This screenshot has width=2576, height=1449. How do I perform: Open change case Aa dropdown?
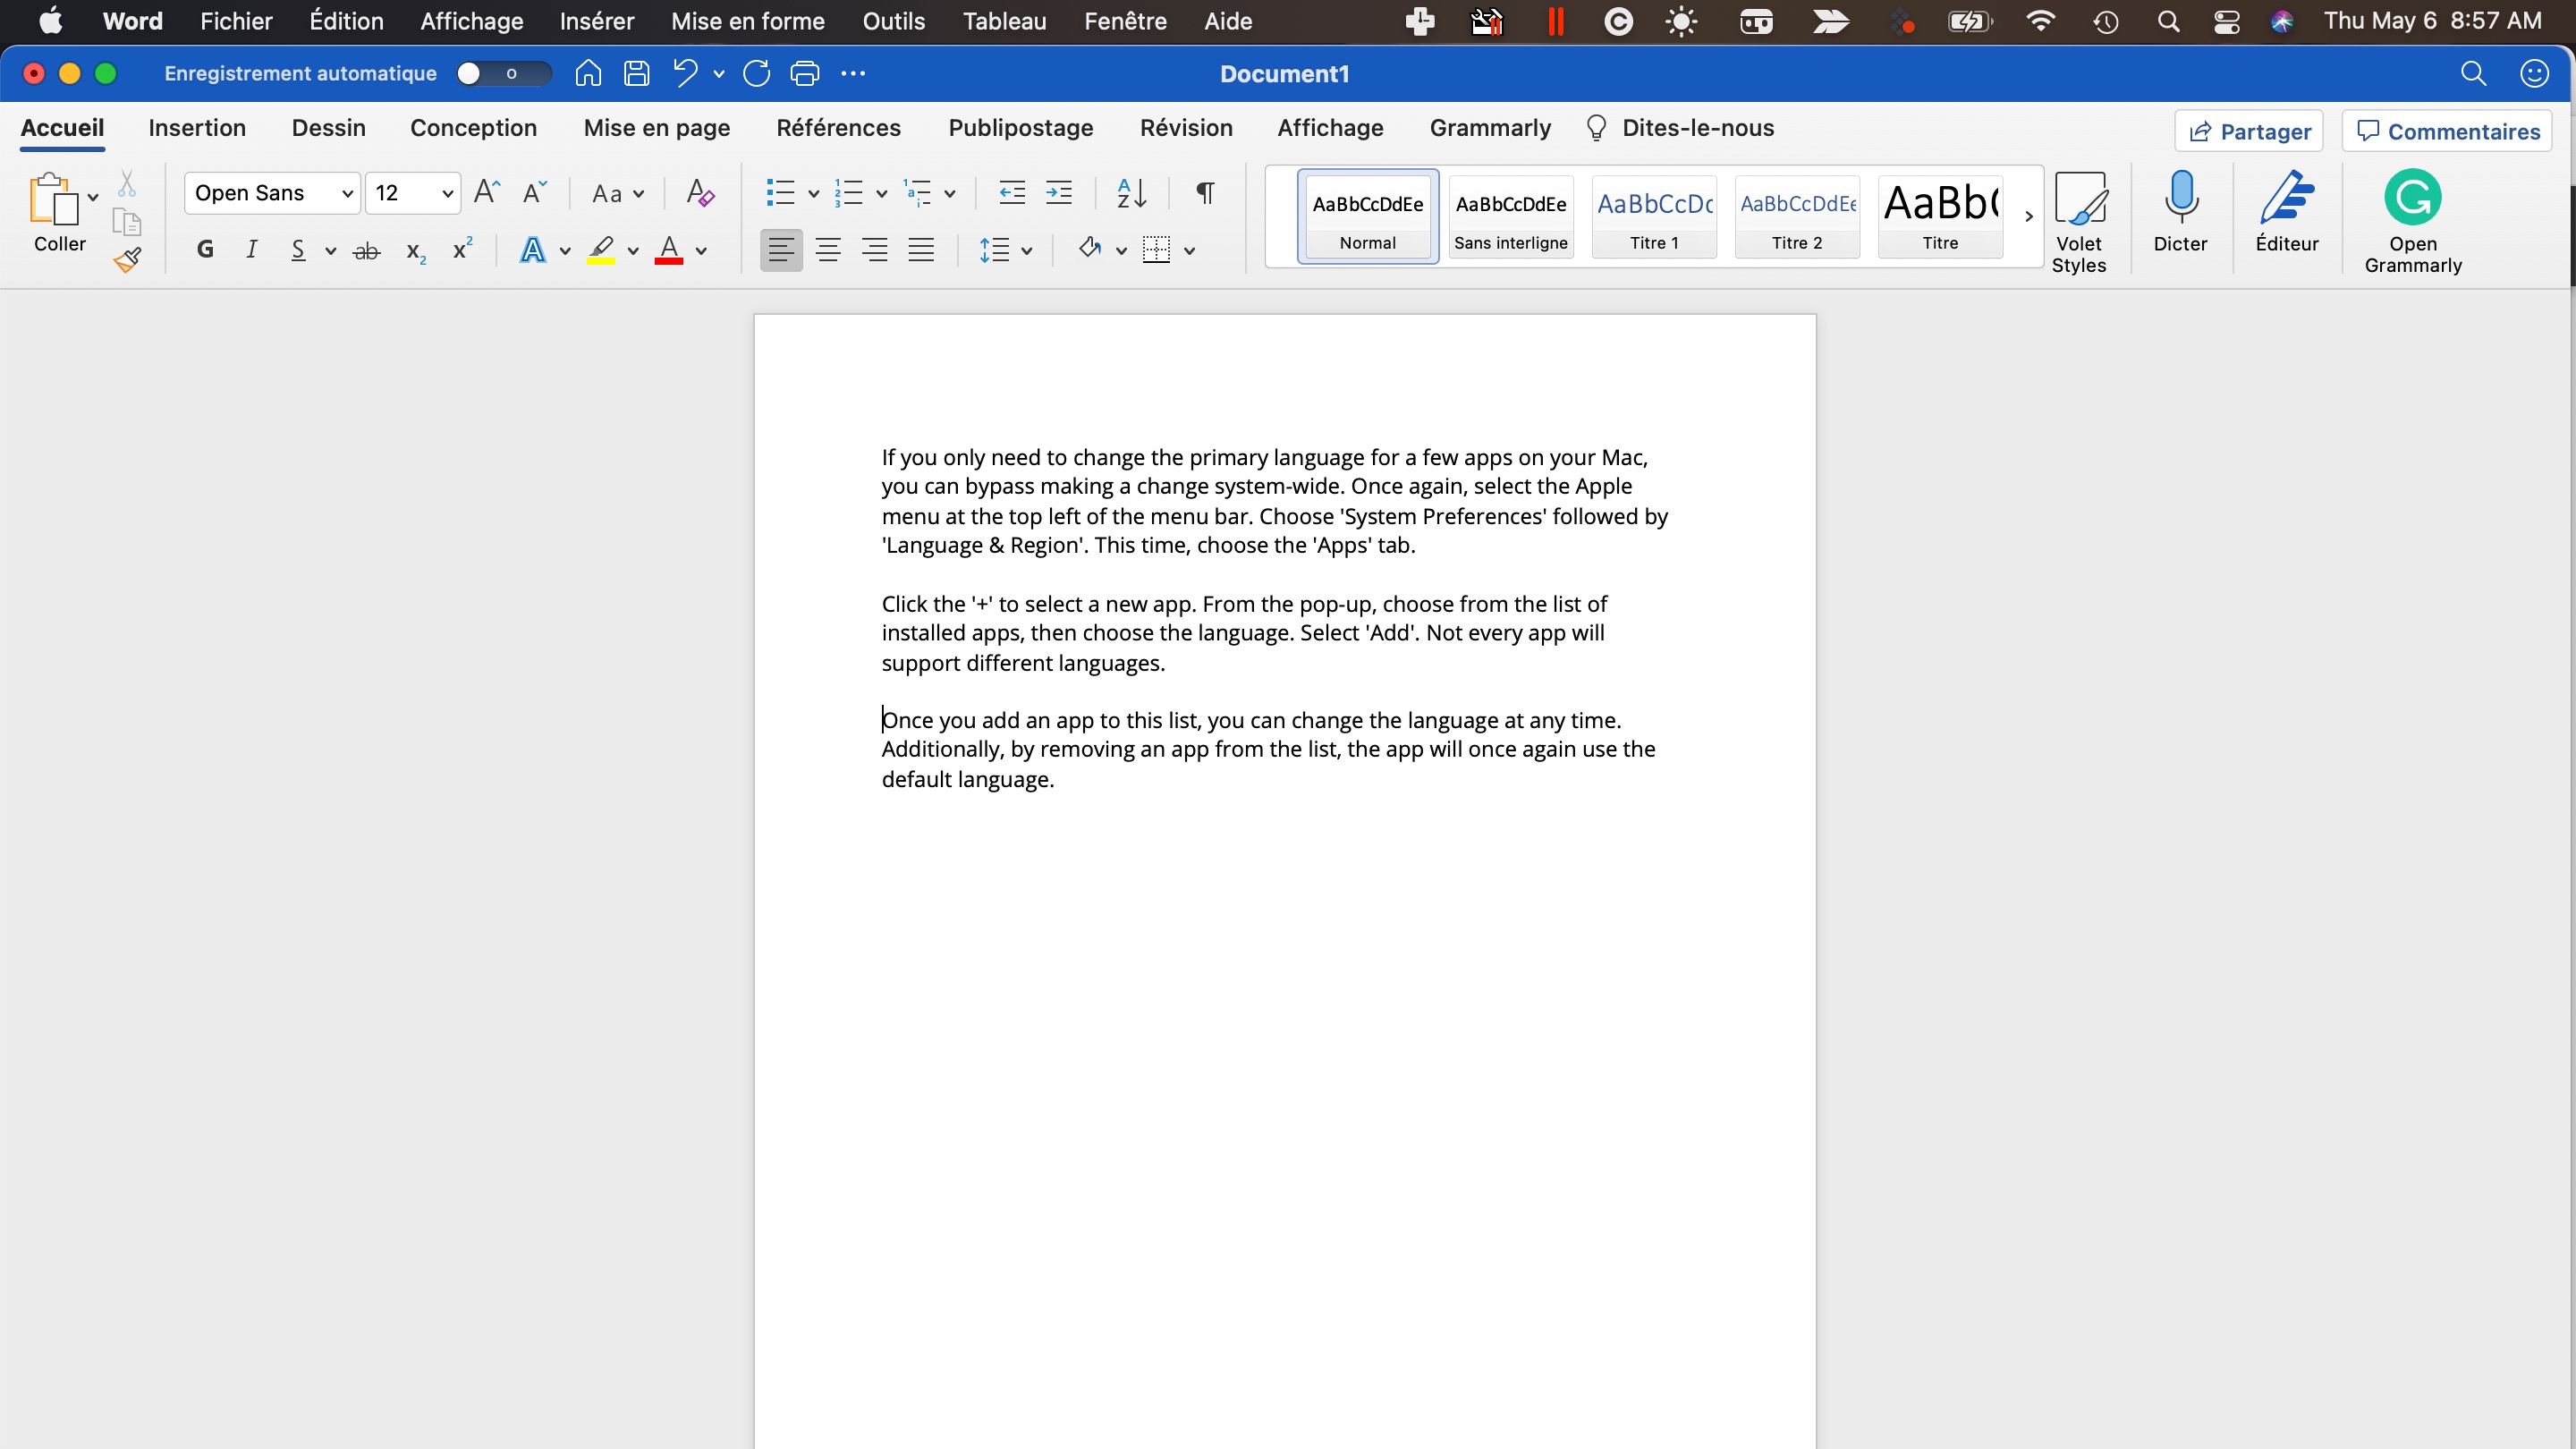coord(618,194)
